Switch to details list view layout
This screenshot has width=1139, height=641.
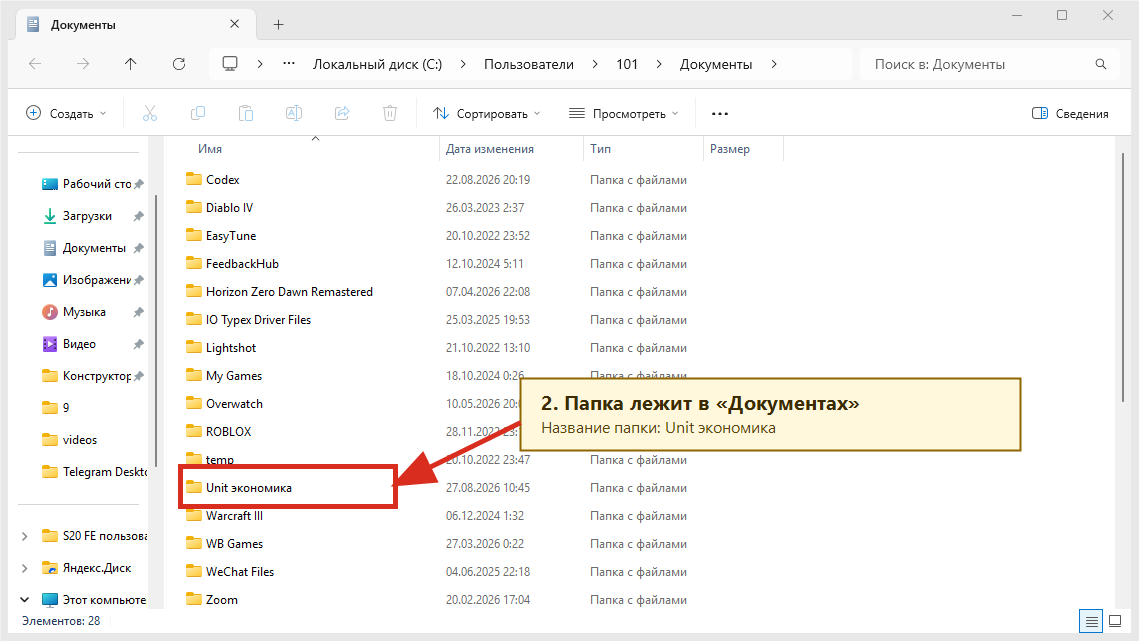[x=1091, y=621]
